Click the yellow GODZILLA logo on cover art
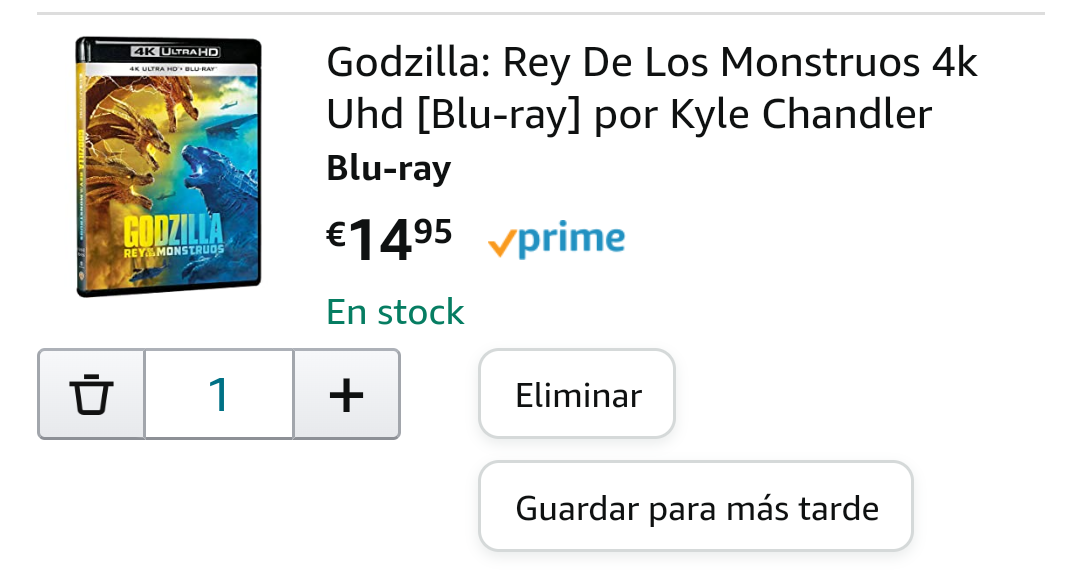The image size is (1075, 579). click(173, 230)
